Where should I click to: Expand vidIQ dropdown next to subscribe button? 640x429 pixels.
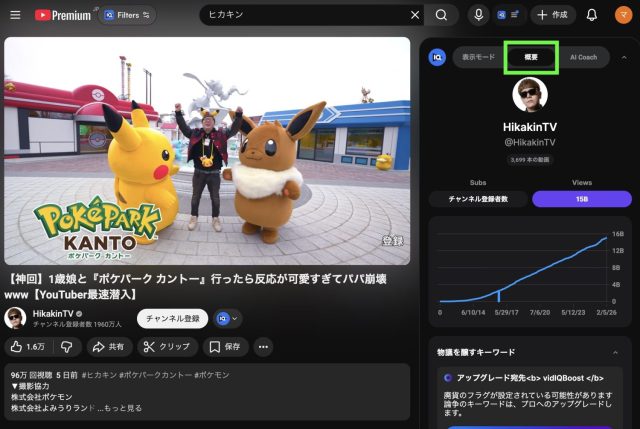228,319
